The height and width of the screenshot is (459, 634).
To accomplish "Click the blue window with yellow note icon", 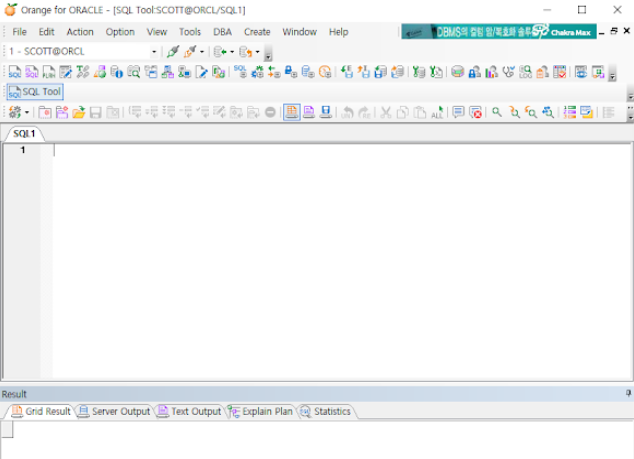I will [586, 112].
